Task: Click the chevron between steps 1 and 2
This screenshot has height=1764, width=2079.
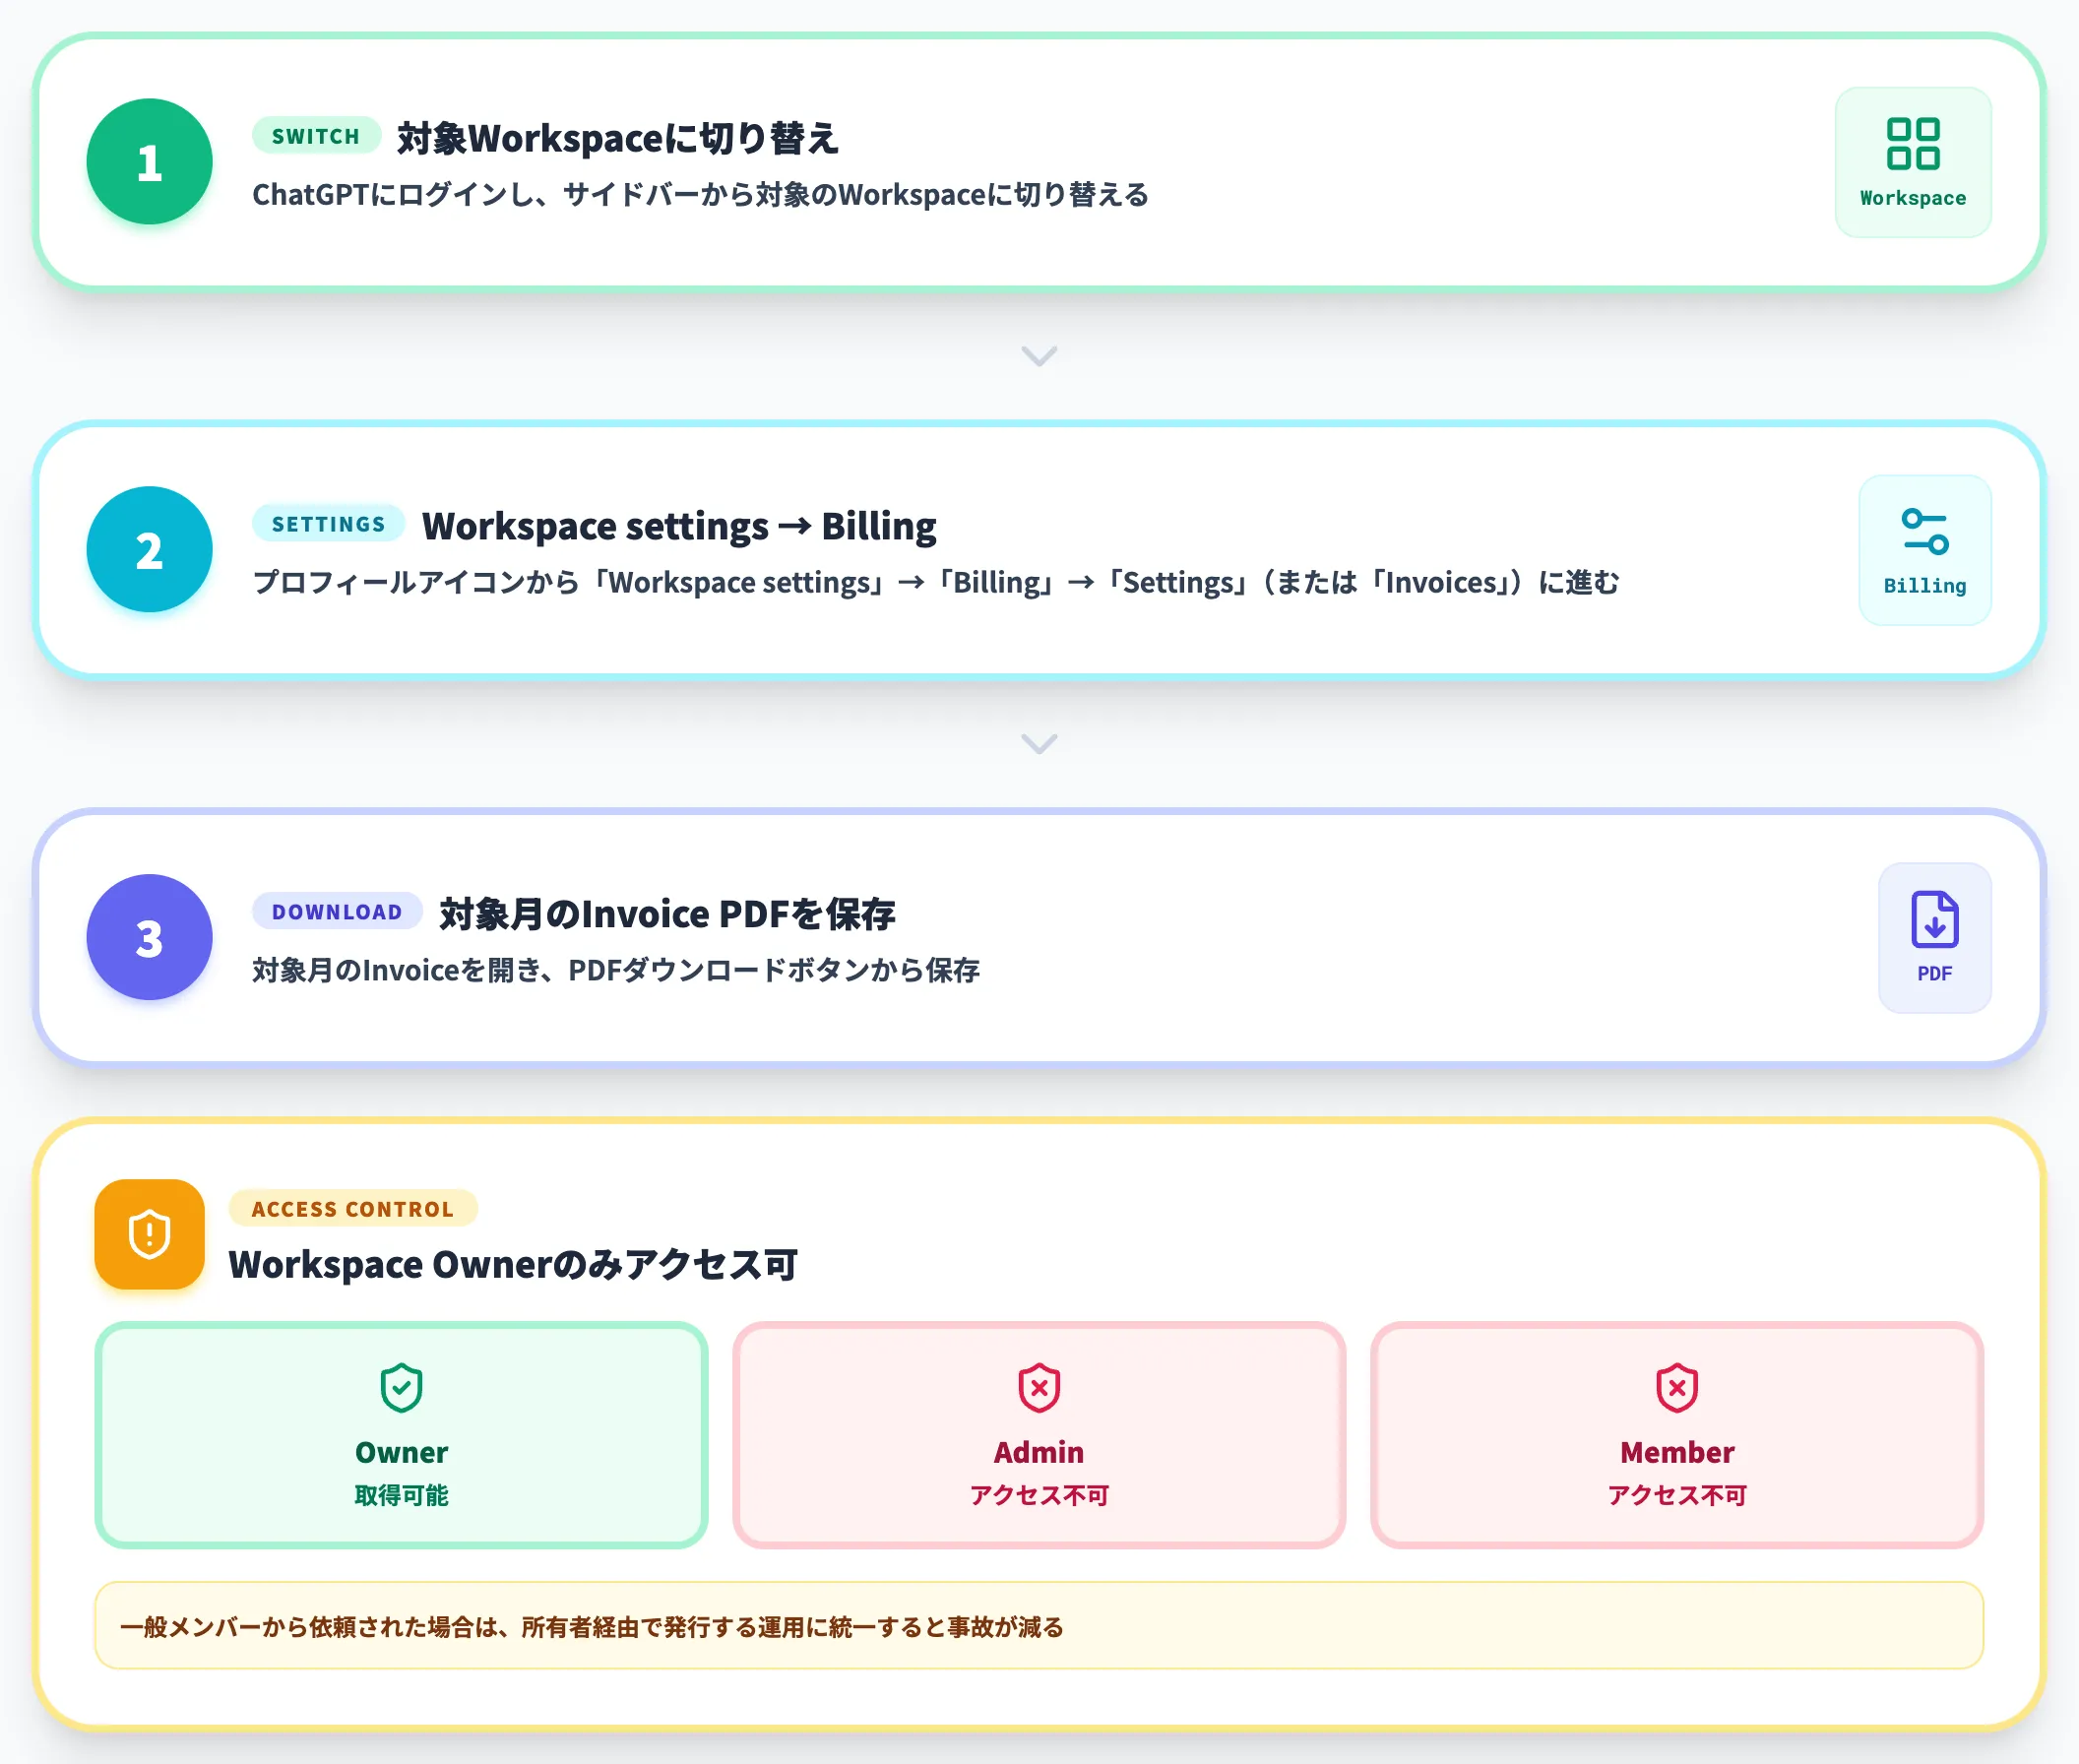Action: pos(1039,356)
